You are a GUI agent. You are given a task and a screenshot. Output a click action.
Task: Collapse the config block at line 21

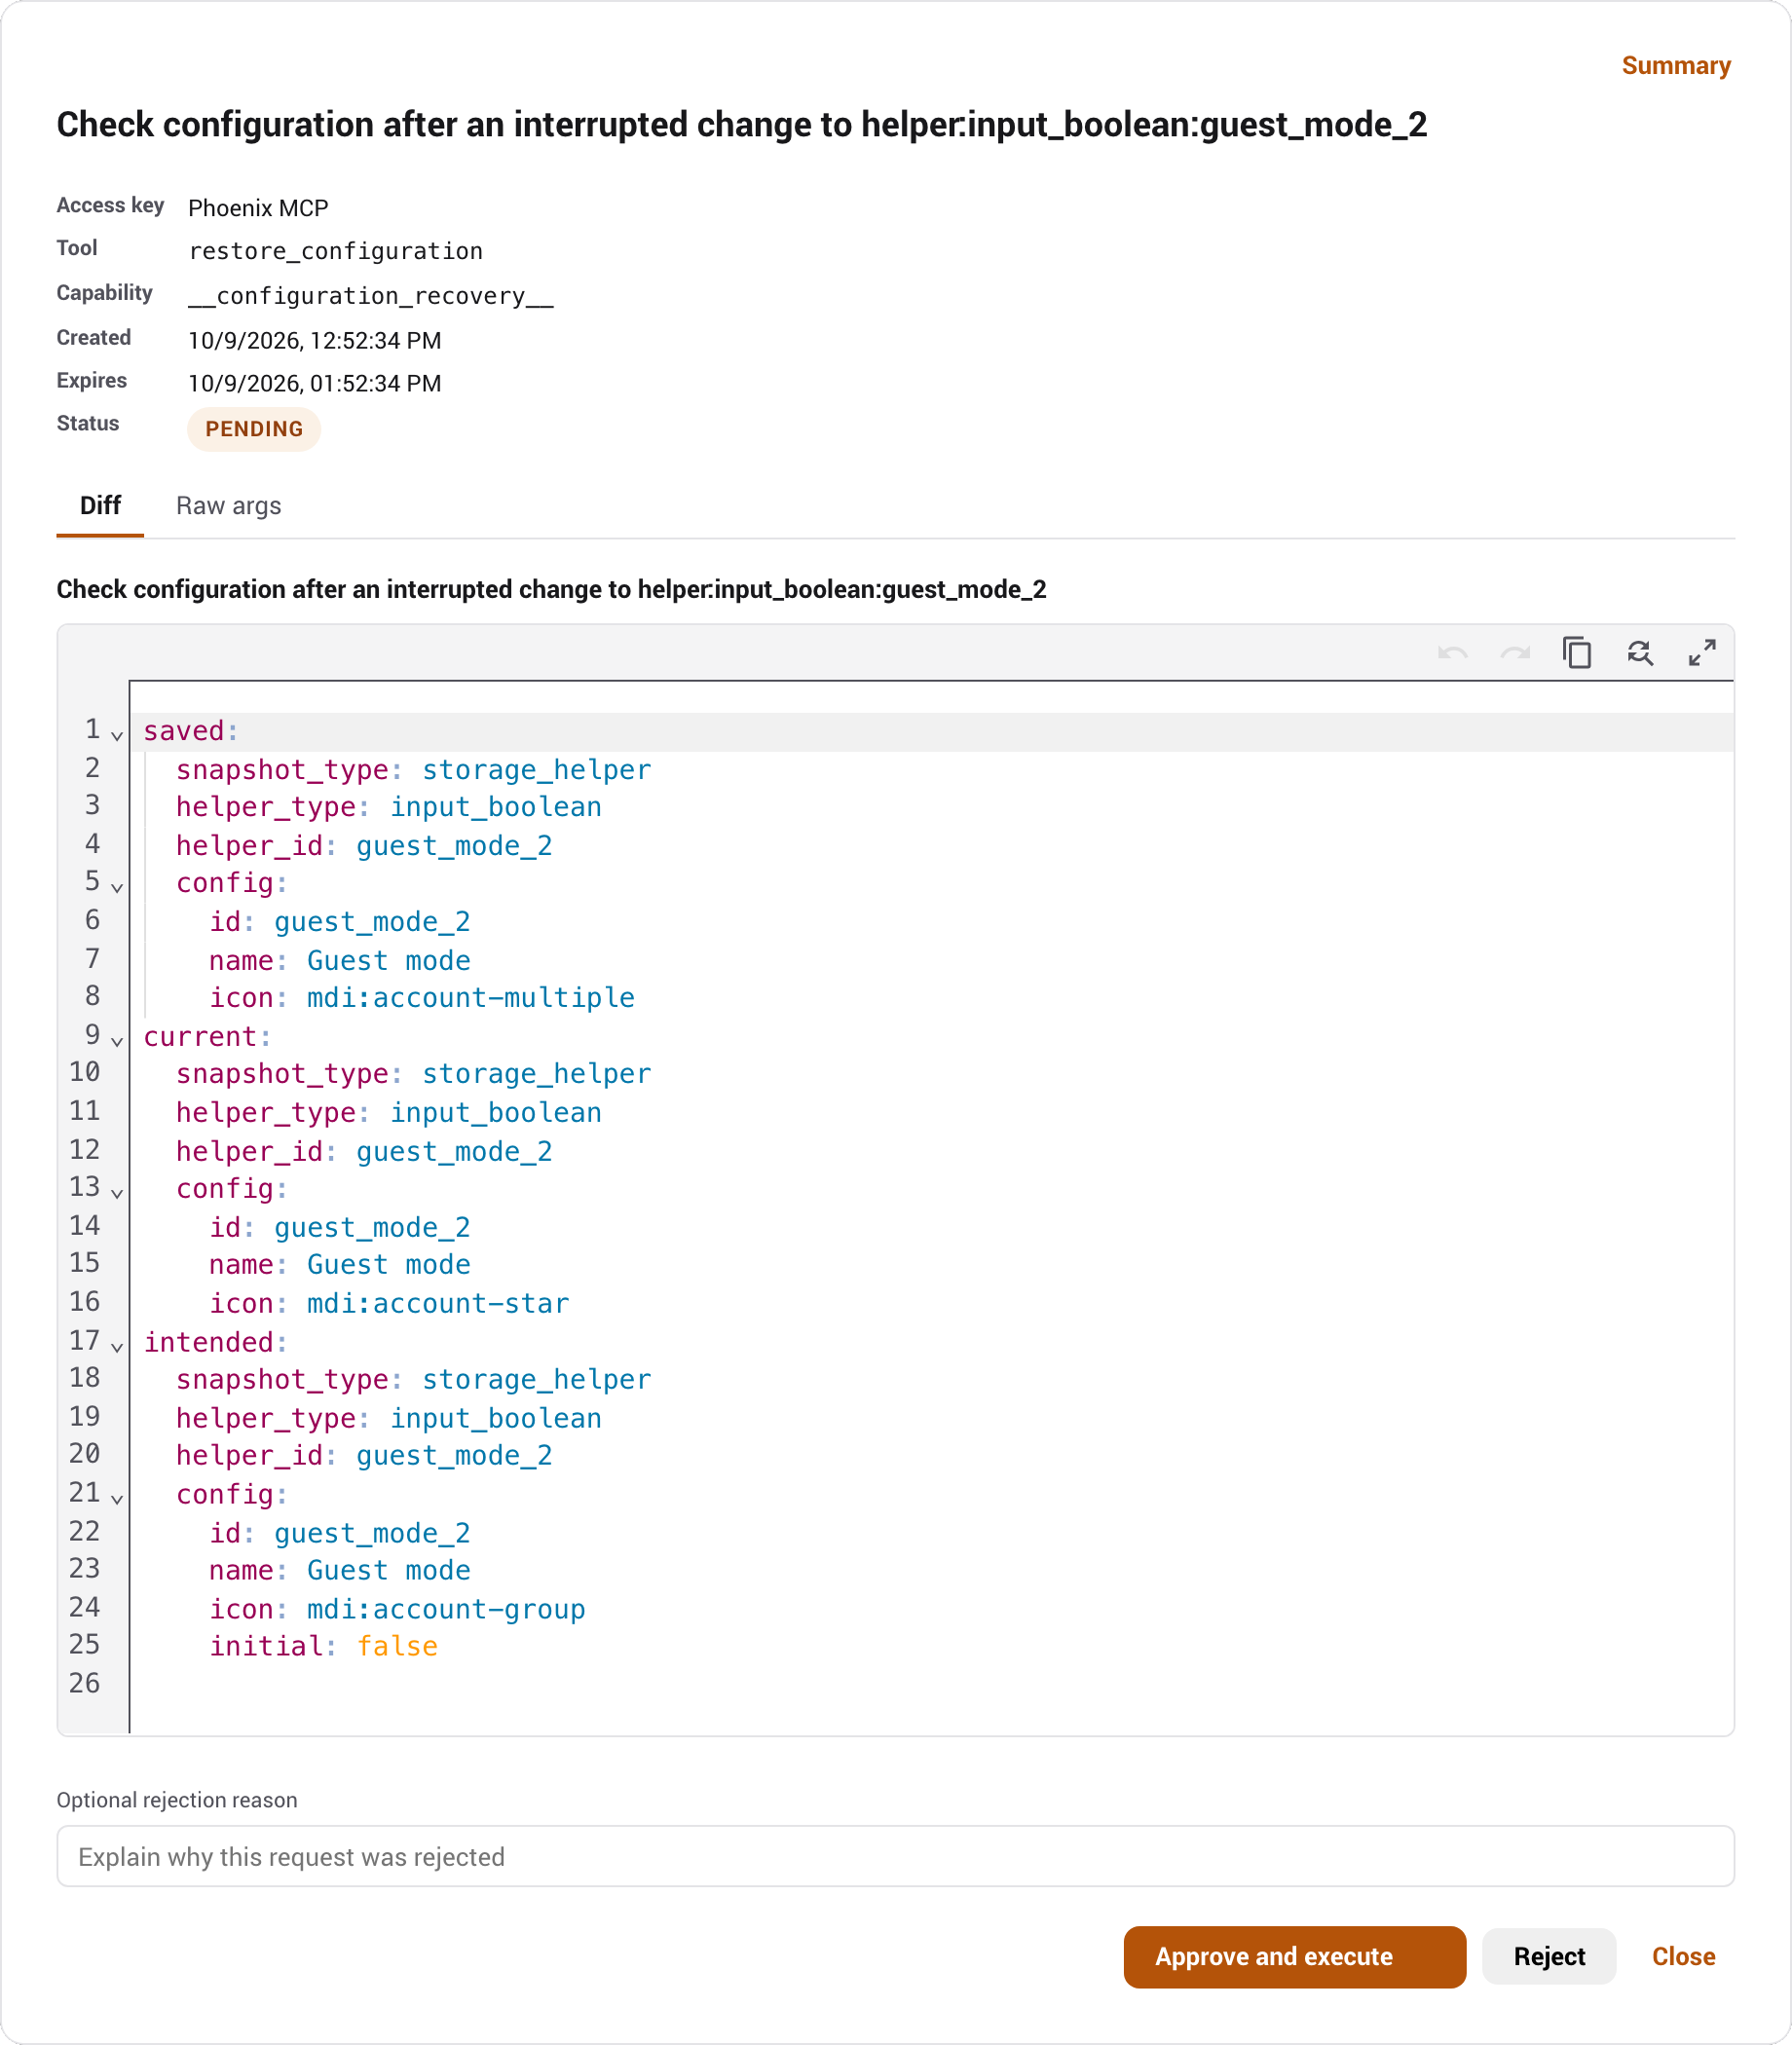point(117,1499)
